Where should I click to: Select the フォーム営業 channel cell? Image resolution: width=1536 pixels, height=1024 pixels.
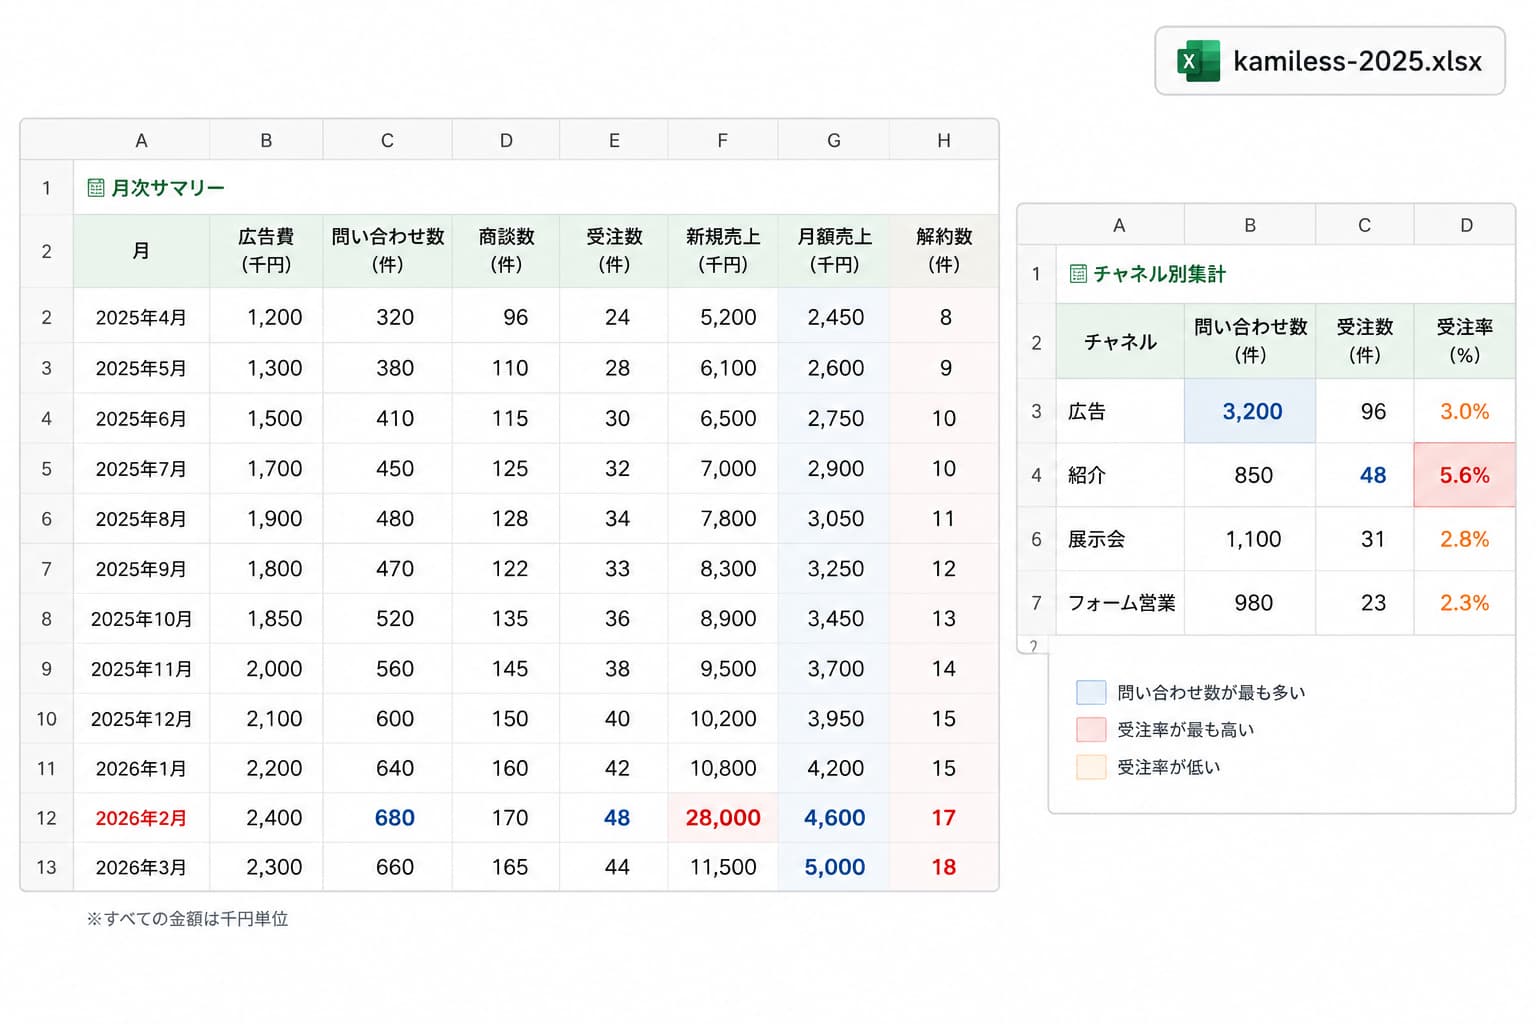pyautogui.click(x=1121, y=603)
